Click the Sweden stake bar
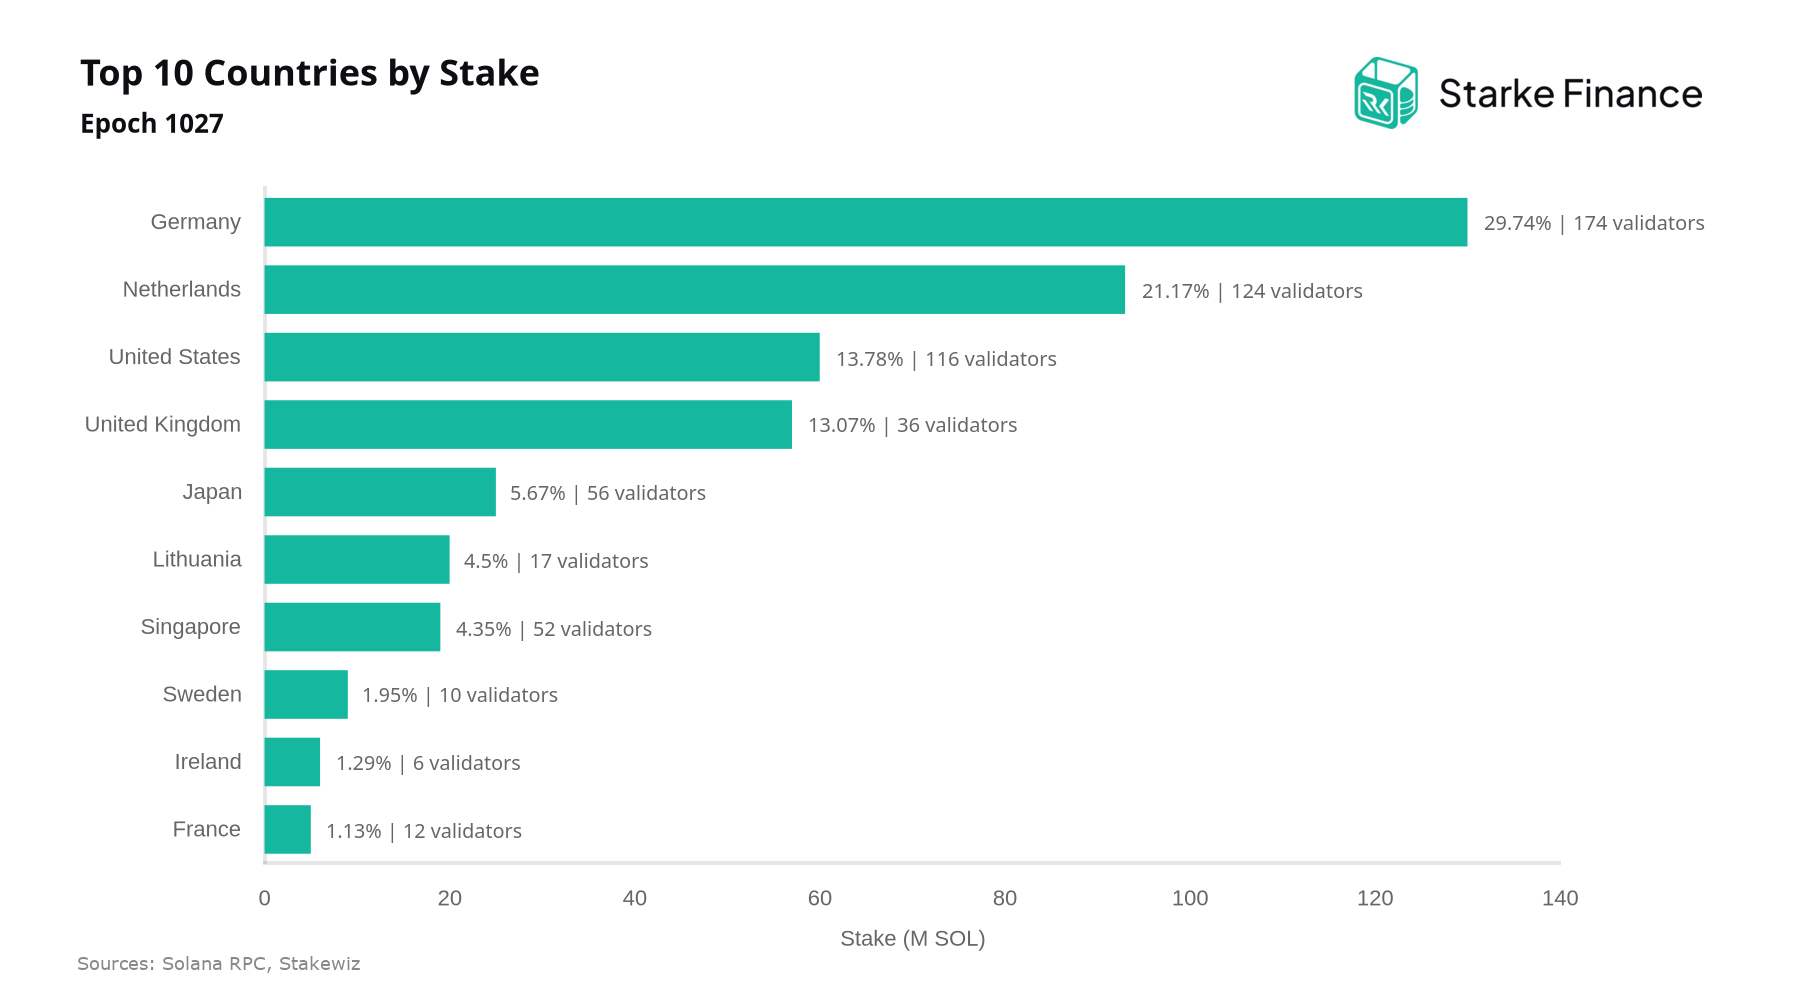Image resolution: width=1800 pixels, height=1000 pixels. pos(306,695)
